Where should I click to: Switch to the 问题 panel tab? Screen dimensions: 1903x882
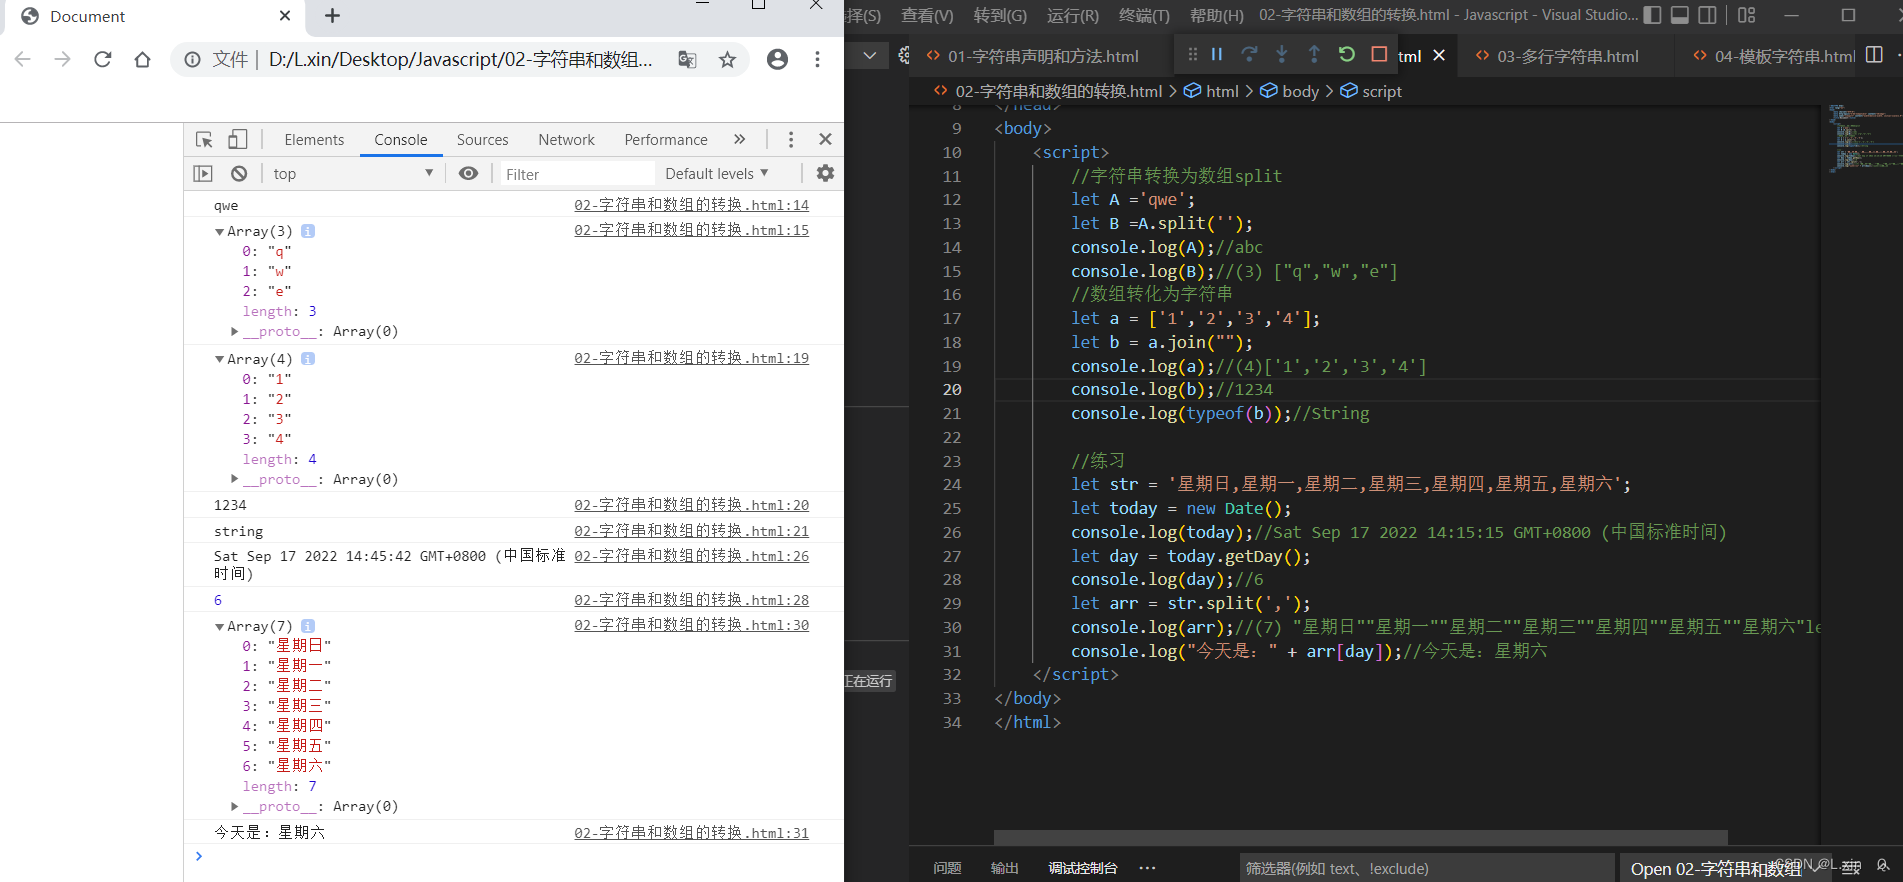coord(947,868)
